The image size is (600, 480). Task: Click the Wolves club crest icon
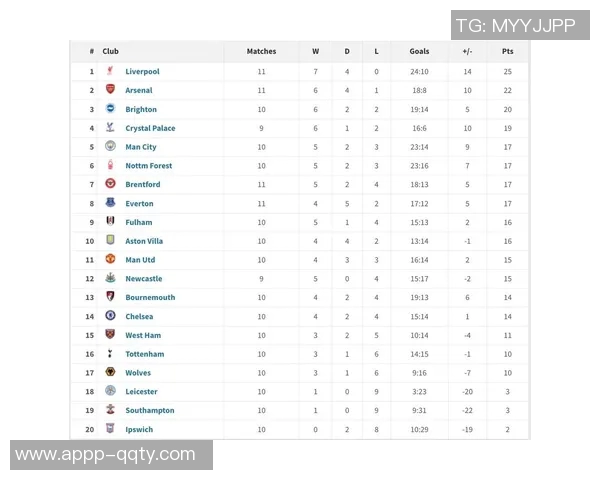click(110, 372)
